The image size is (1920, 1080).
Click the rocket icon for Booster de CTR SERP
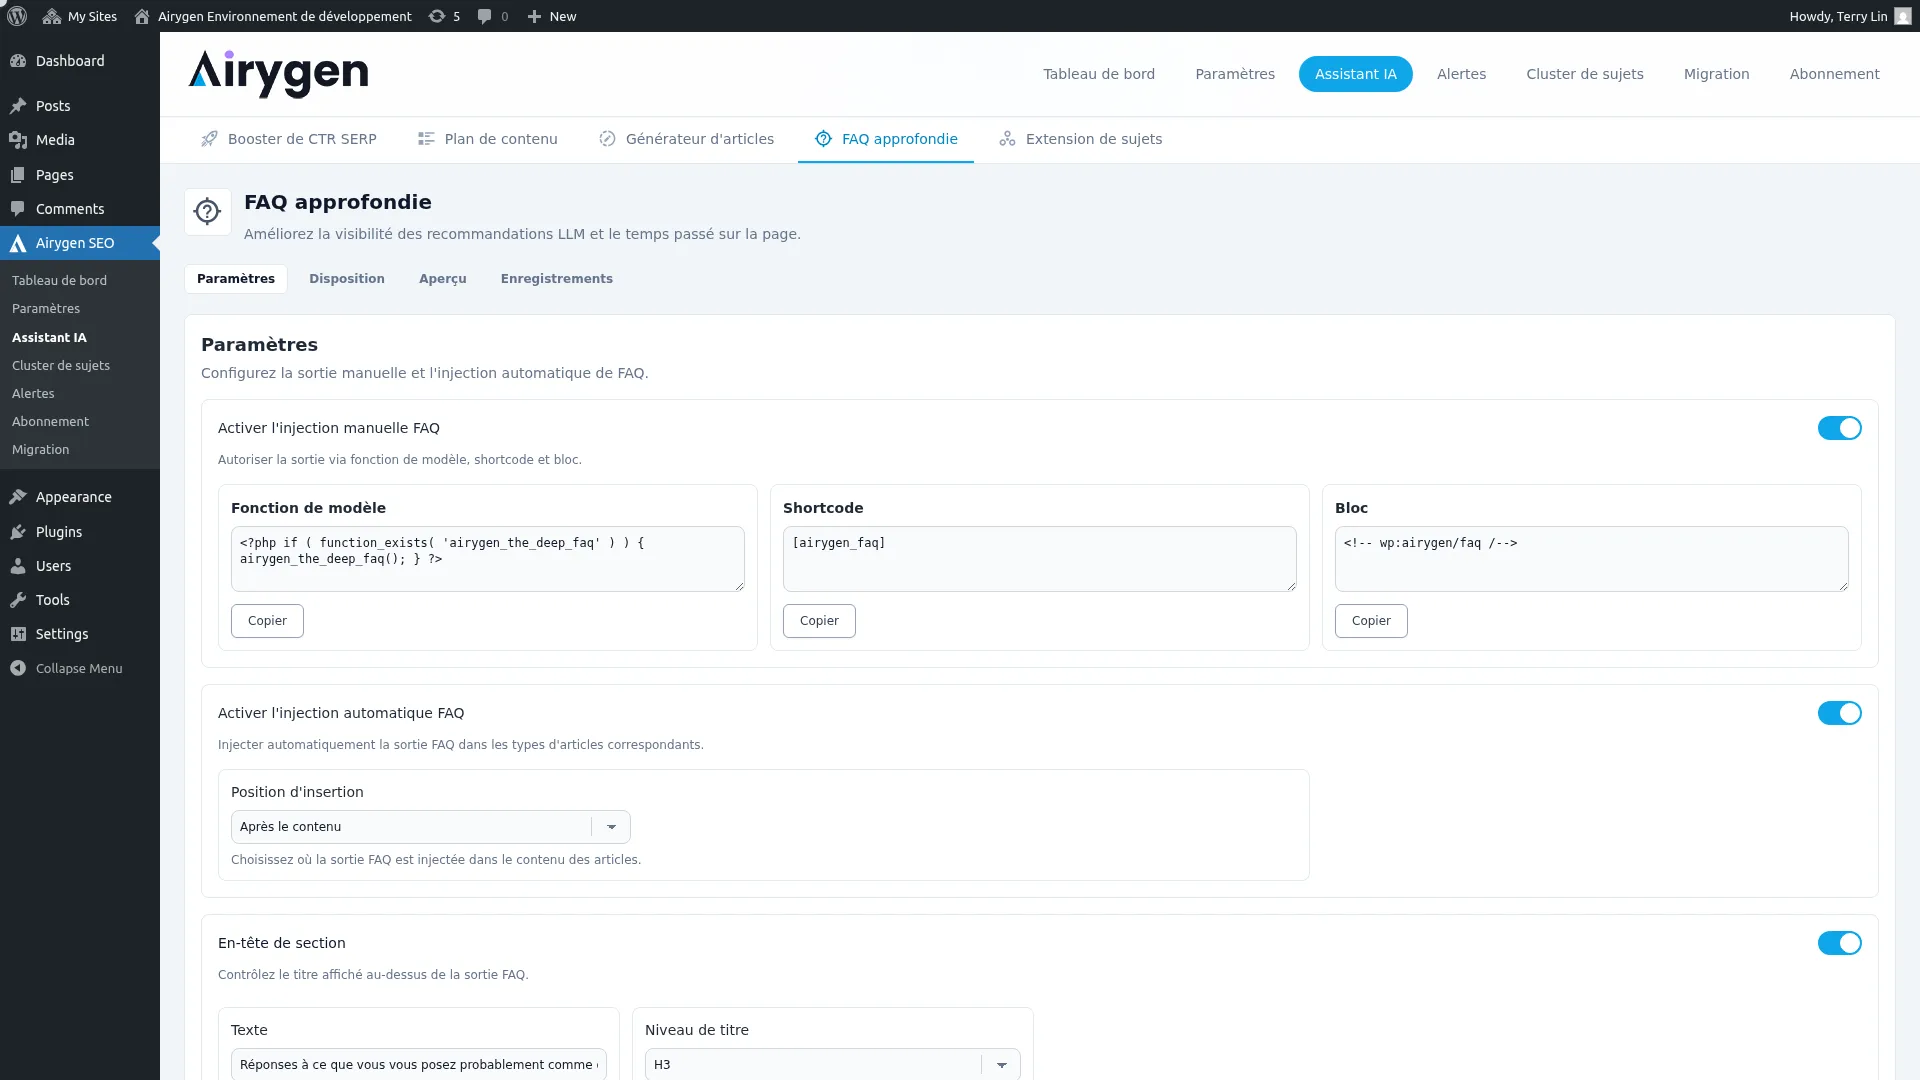click(x=209, y=139)
